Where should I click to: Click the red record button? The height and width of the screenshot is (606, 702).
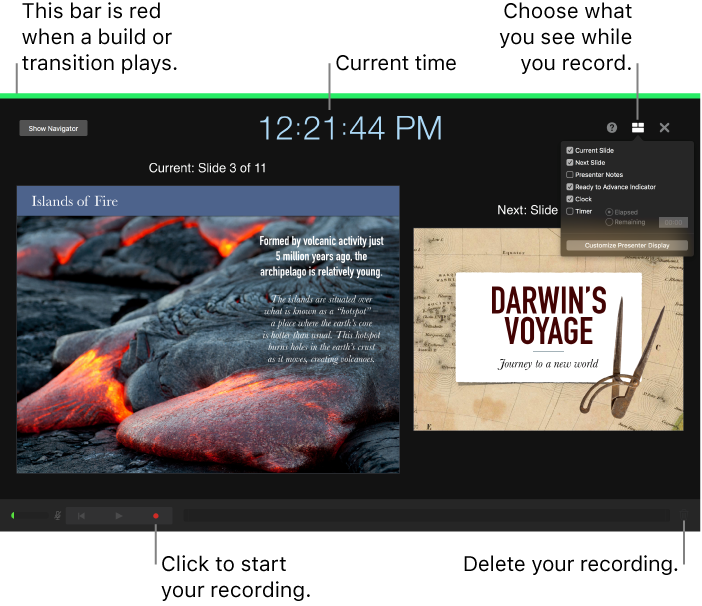point(156,516)
